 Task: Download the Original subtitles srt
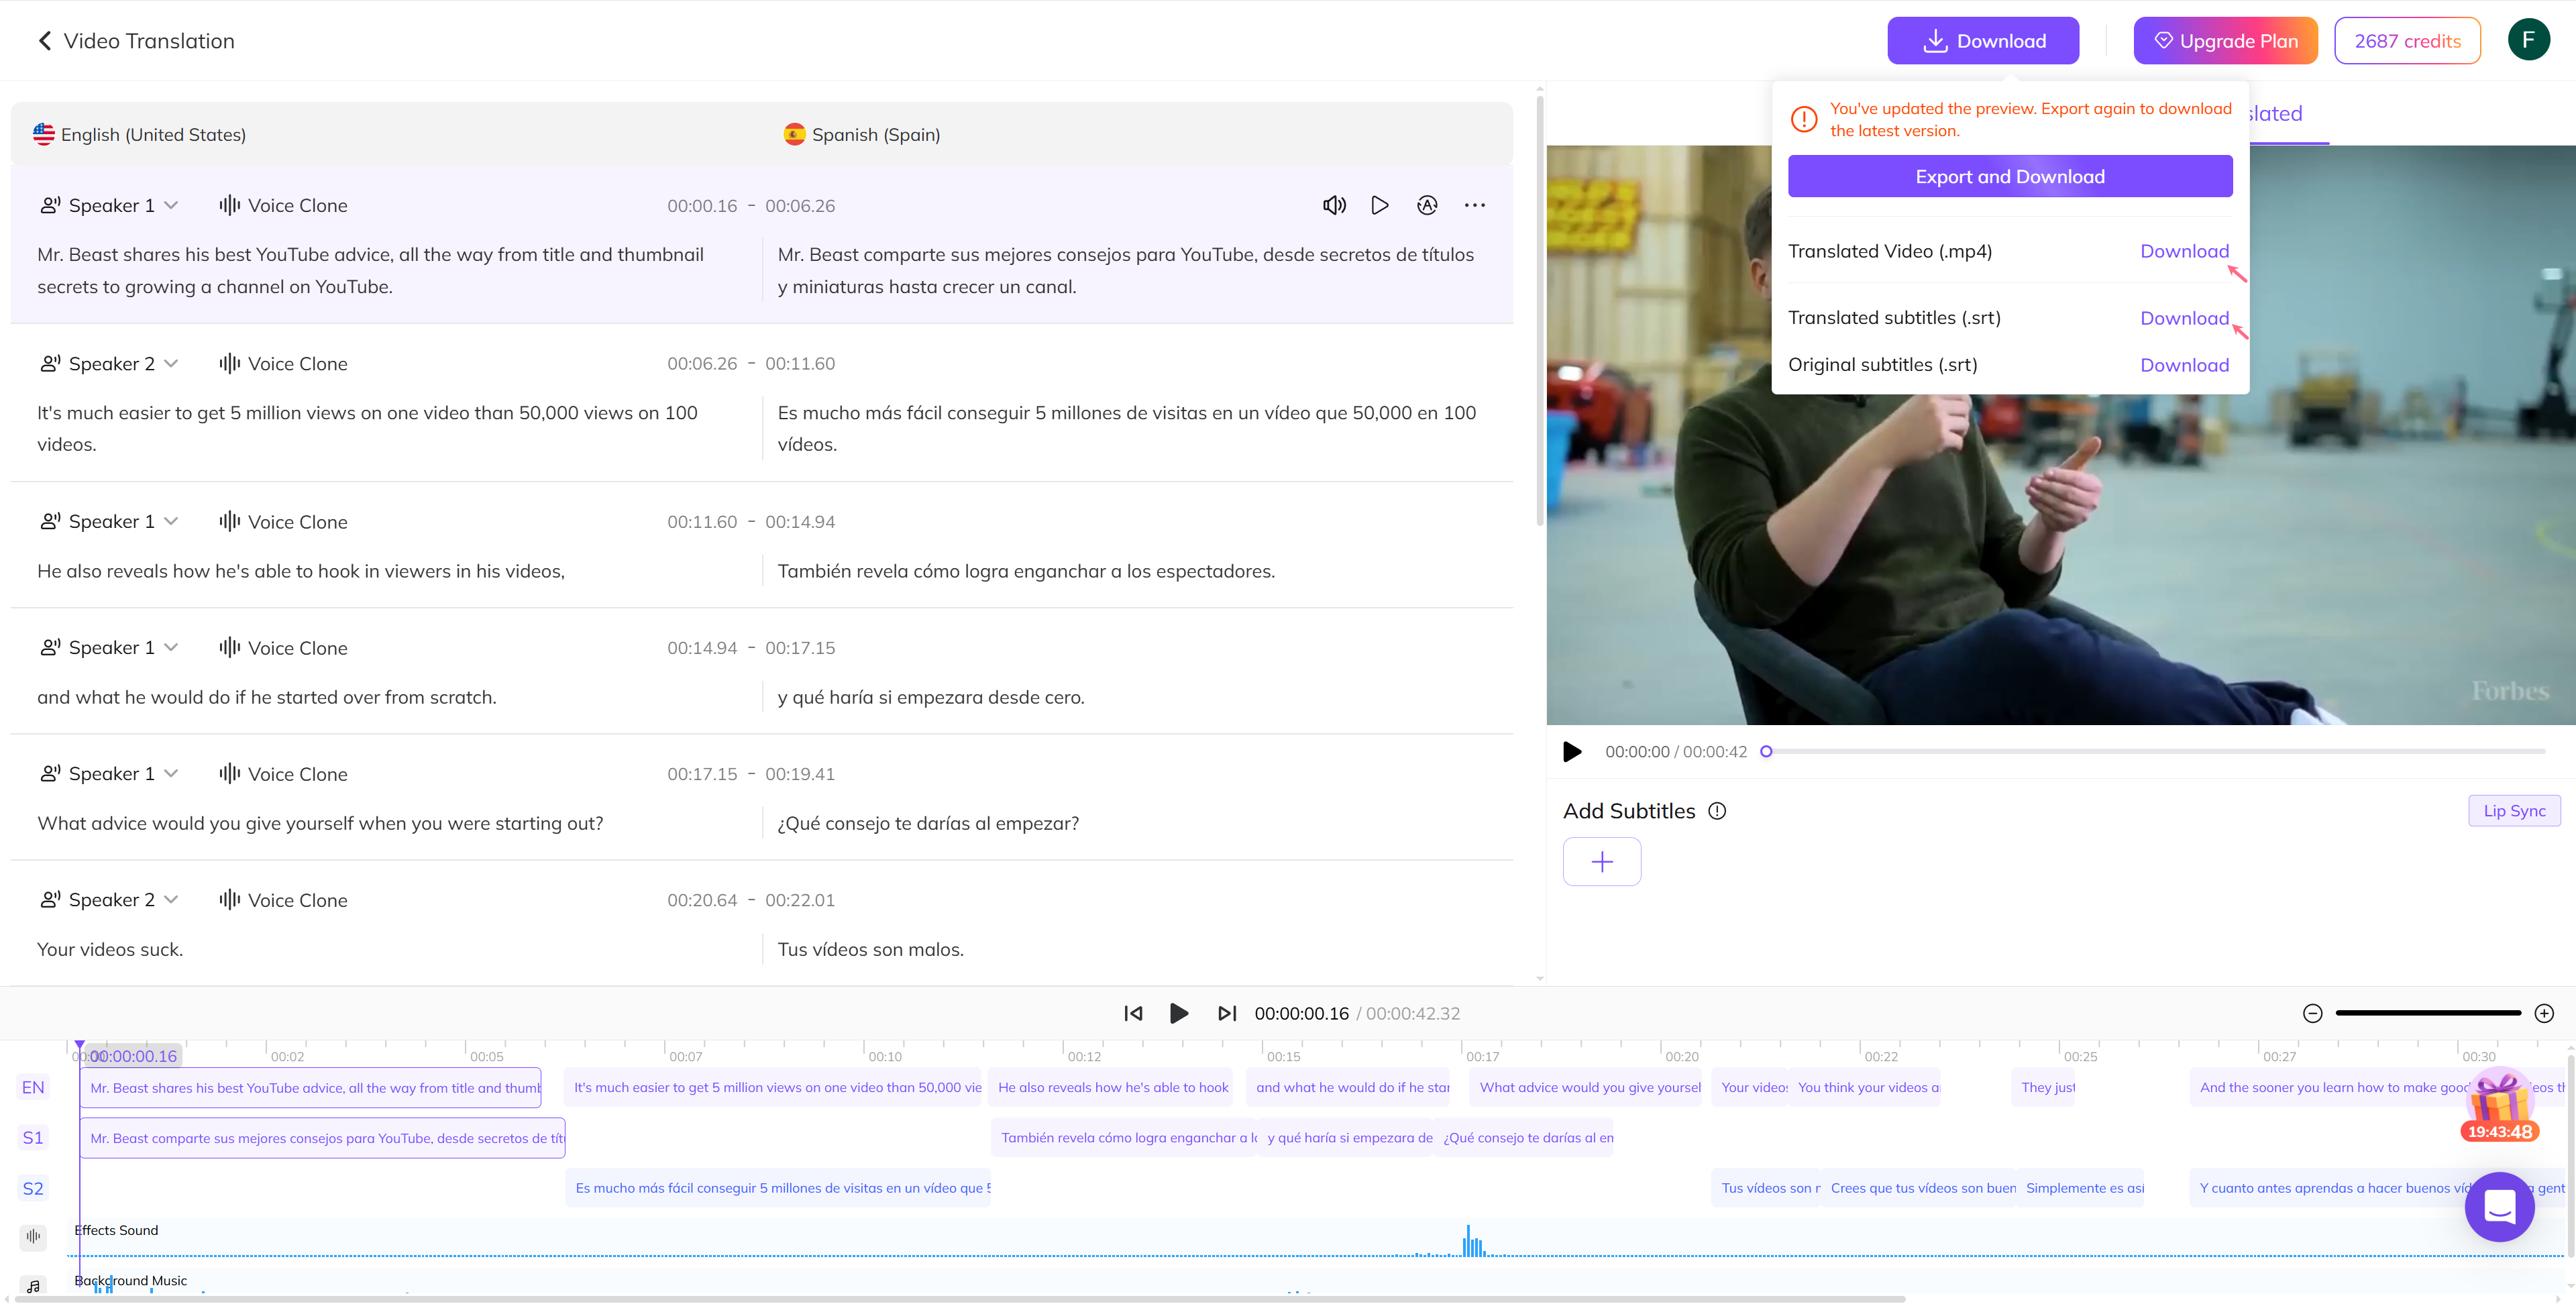(x=2184, y=365)
